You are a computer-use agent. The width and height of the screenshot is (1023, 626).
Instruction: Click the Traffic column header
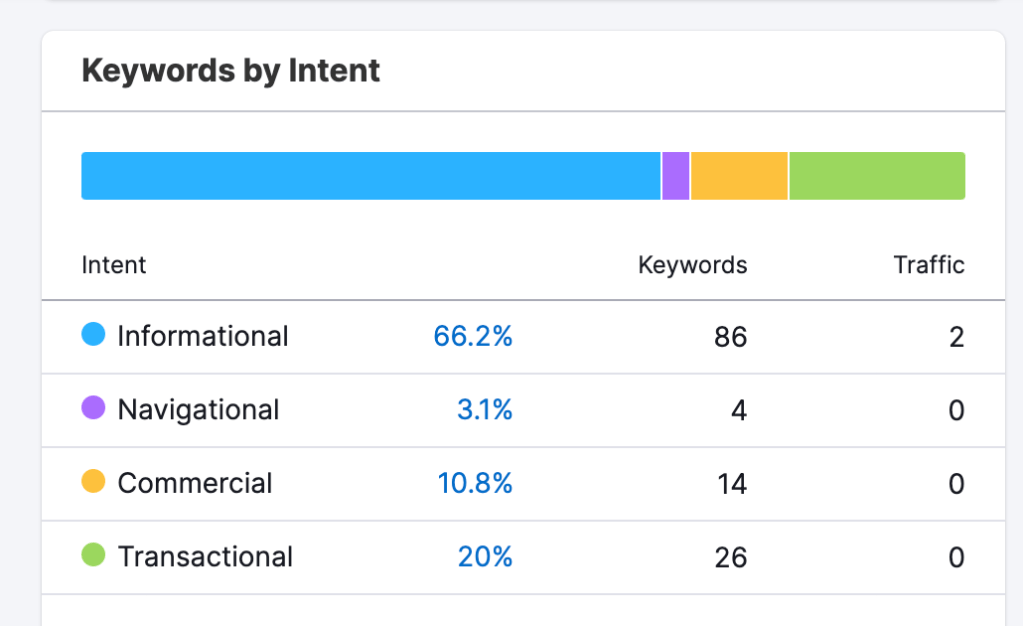point(929,265)
